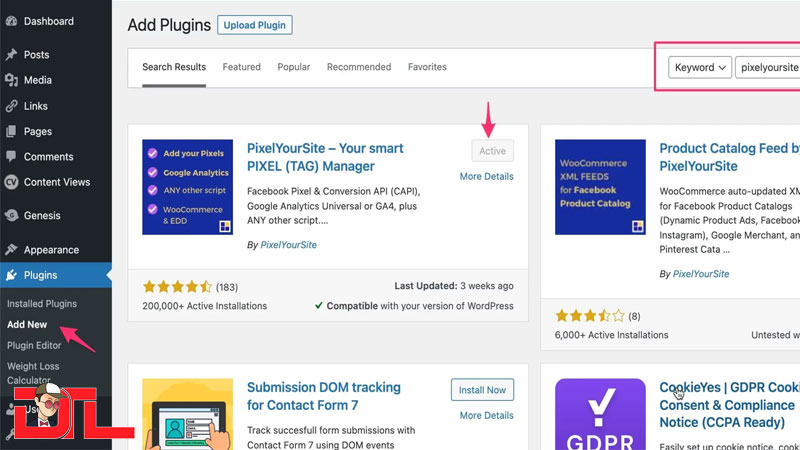Click the CookieYes GDPR plugin thumbnail
800x450 pixels.
click(601, 414)
